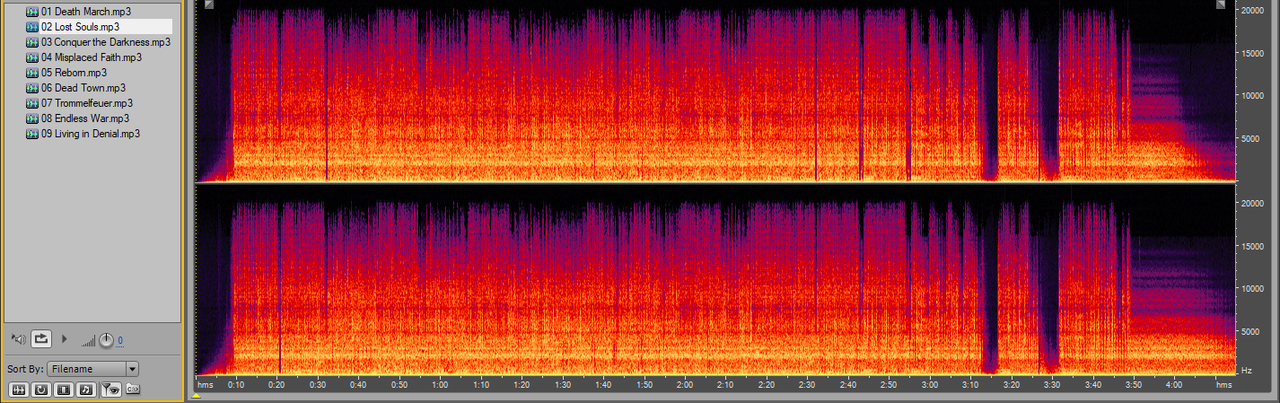This screenshot has height=403, width=1280.
Task: Click the 0:10 mark on time ruler
Action: pos(236,384)
